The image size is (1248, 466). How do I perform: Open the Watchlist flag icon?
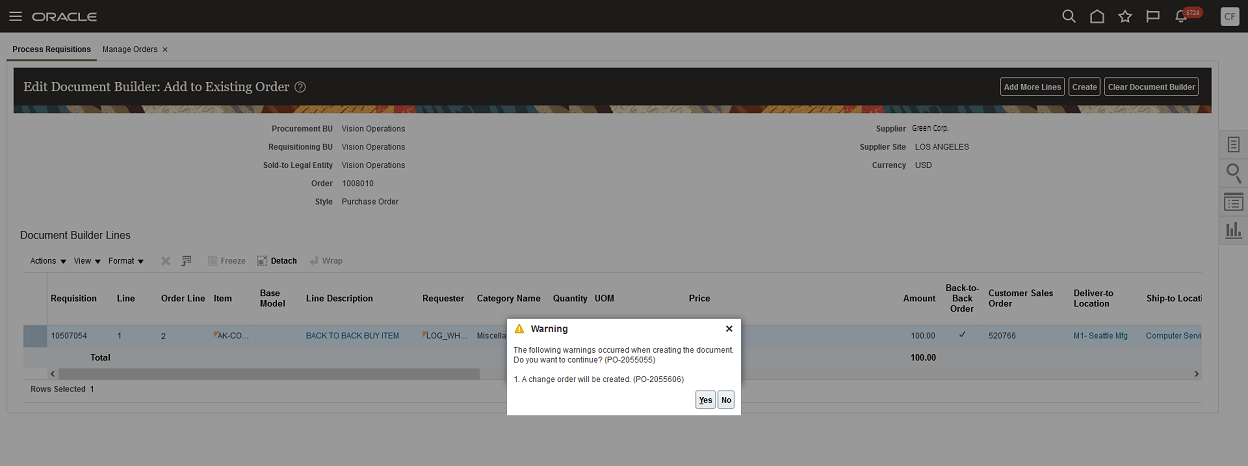(1153, 16)
